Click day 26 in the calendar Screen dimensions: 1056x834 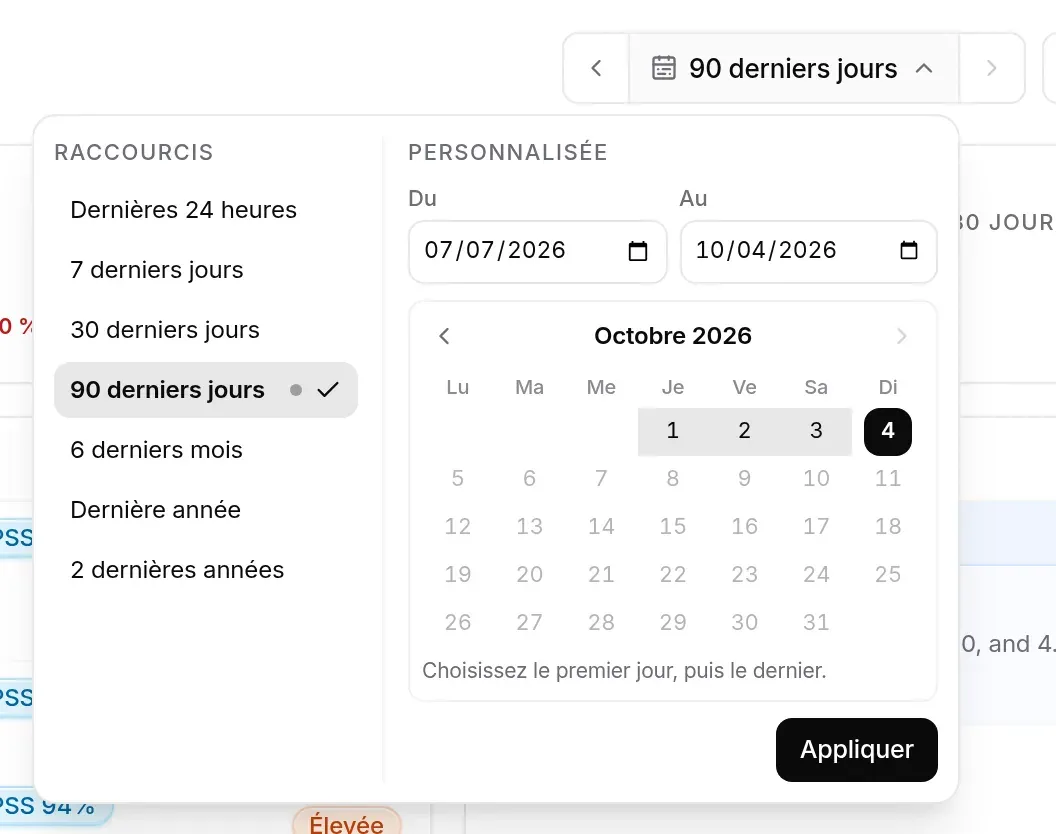coord(458,622)
